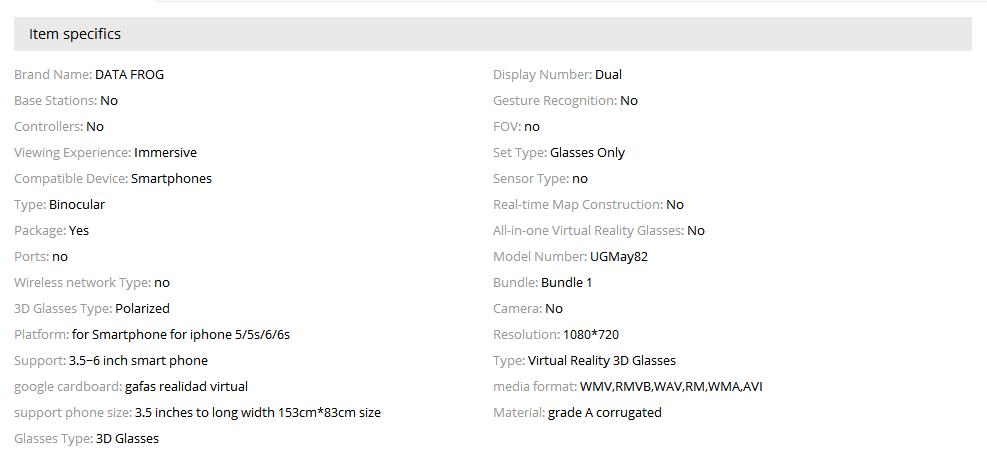
Task: Click the Gesture Recognition label
Action: (x=554, y=100)
